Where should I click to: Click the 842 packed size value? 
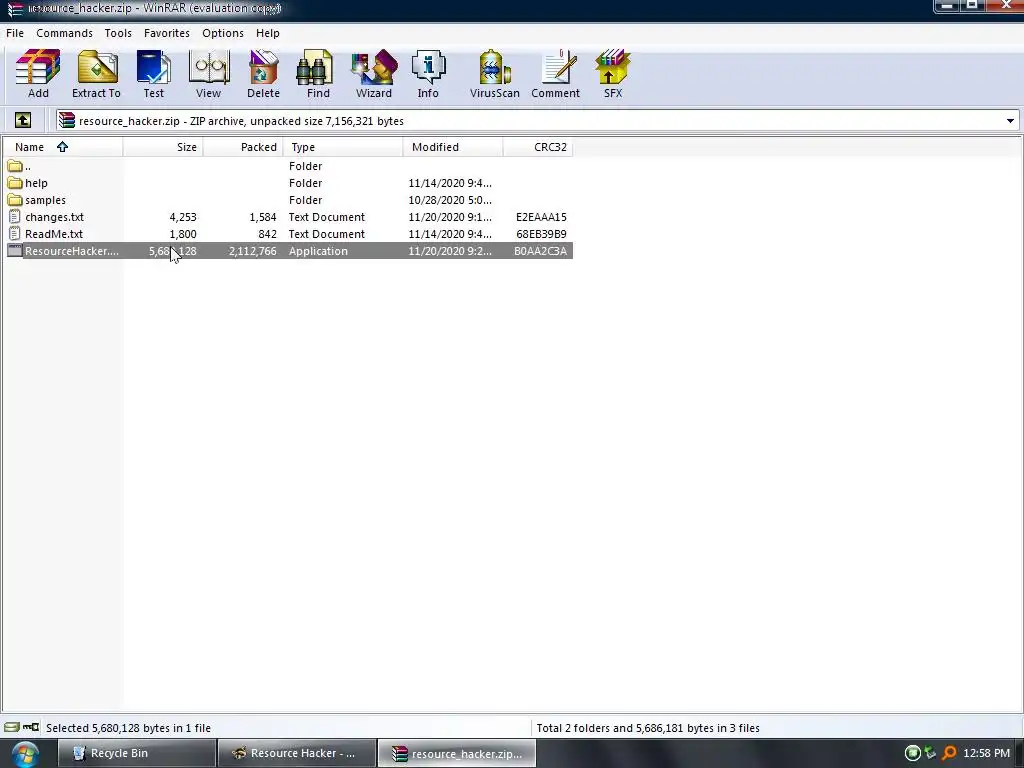pyautogui.click(x=267, y=234)
